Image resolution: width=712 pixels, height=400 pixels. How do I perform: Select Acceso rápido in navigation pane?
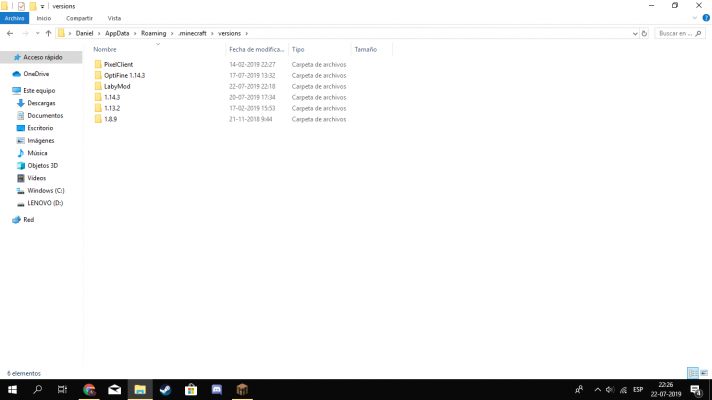[41, 57]
